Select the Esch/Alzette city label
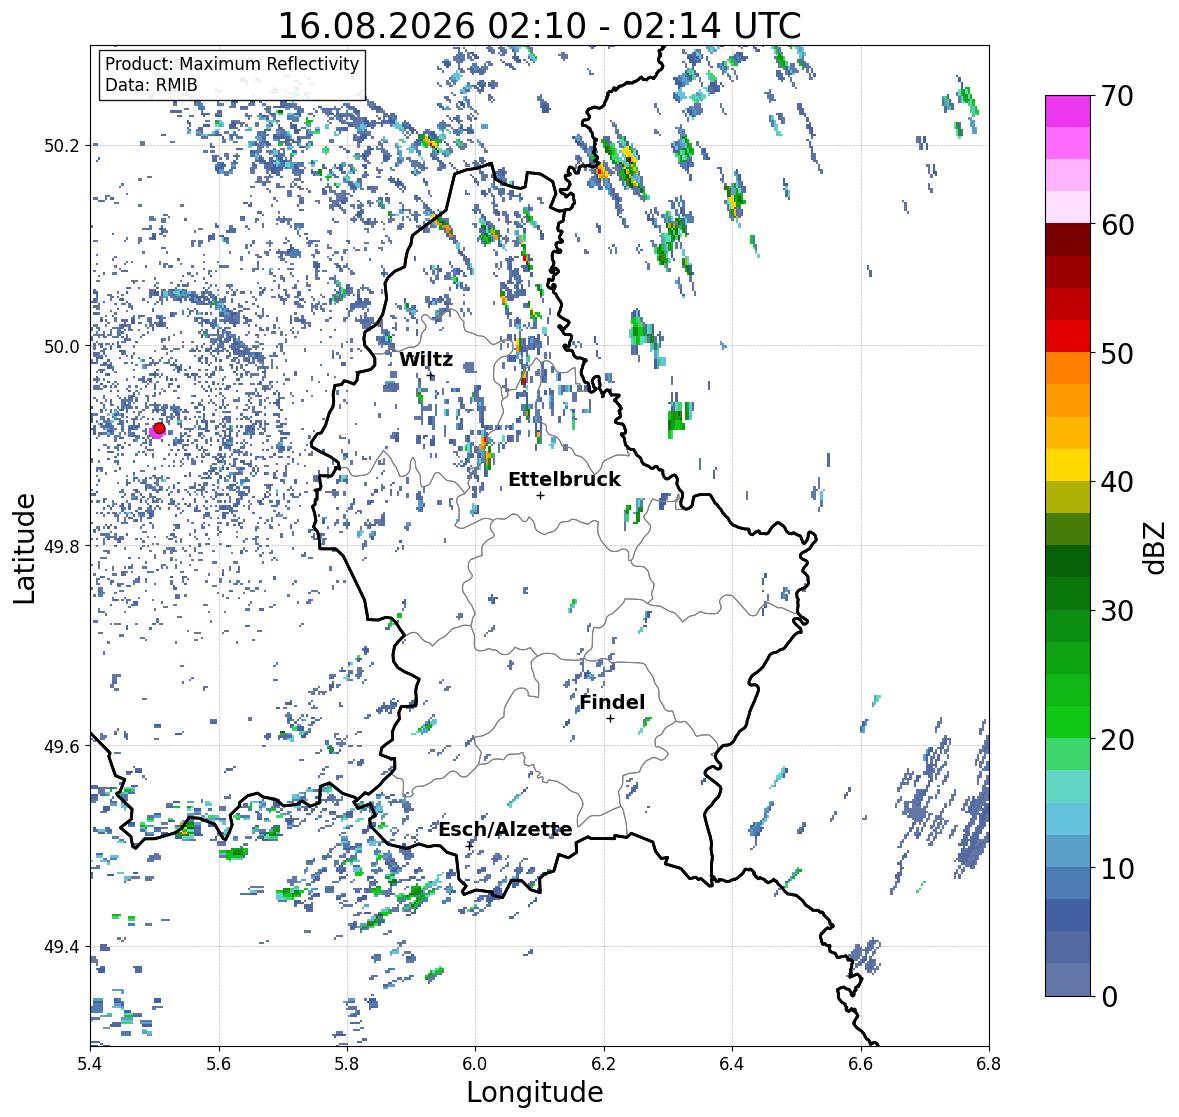Viewport: 1179px width, 1117px height. [x=505, y=829]
